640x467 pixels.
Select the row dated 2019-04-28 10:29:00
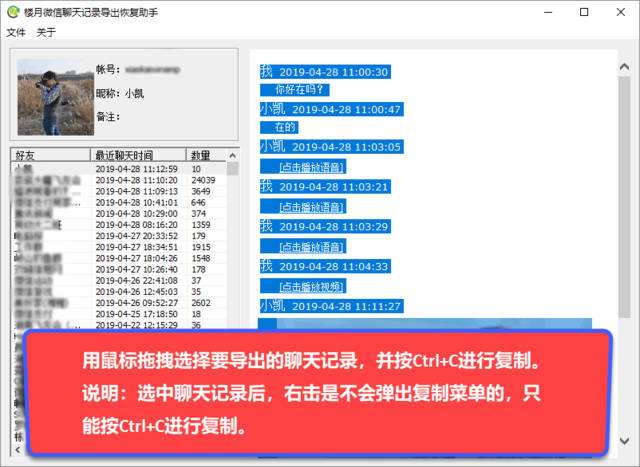pyautogui.click(x=118, y=213)
